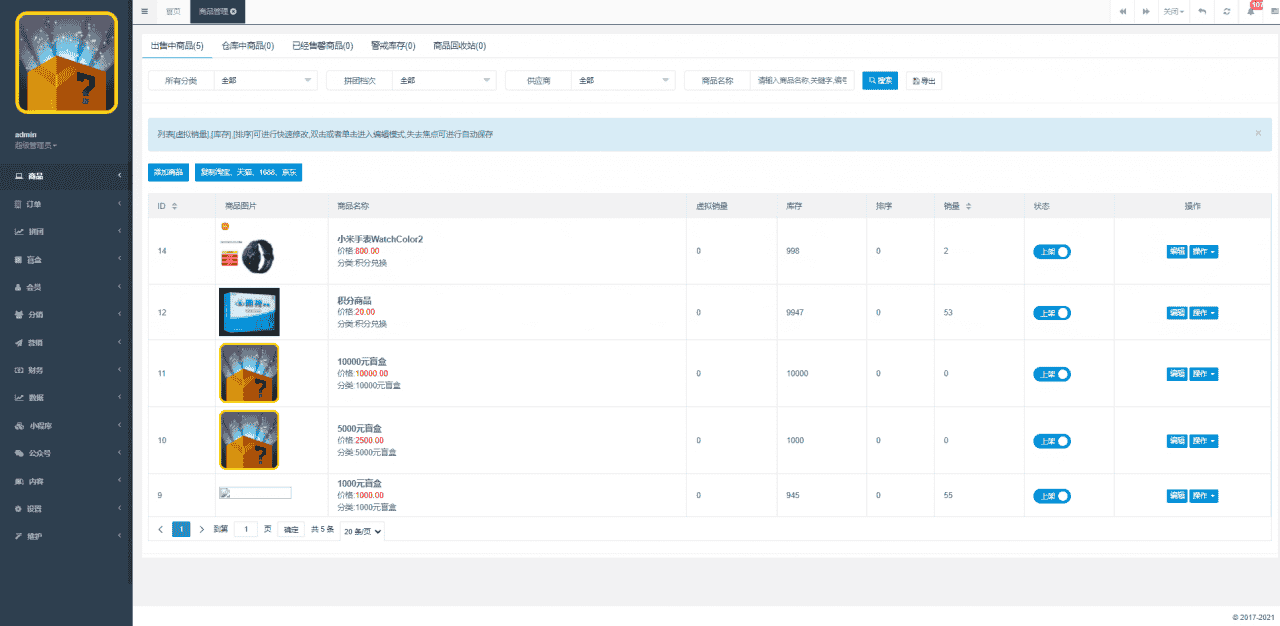Turn off 上架 switch for 1000元盲盒

point(1052,496)
